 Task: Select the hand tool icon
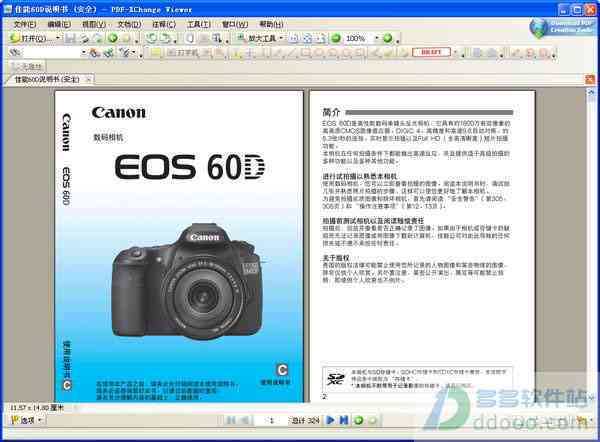click(x=190, y=38)
